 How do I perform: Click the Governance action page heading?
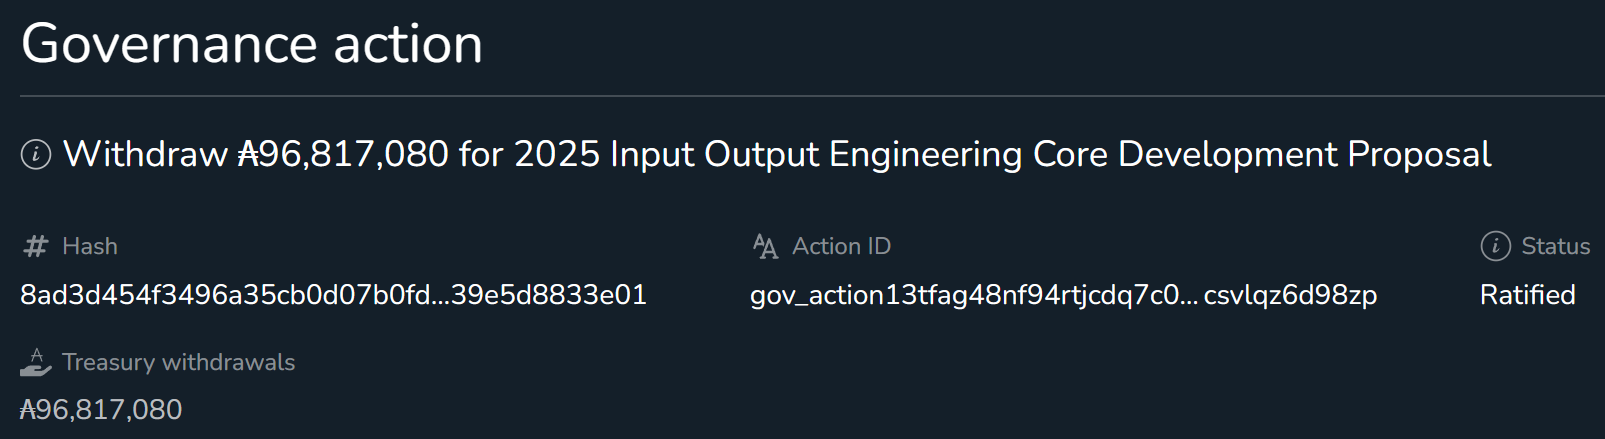tap(252, 44)
